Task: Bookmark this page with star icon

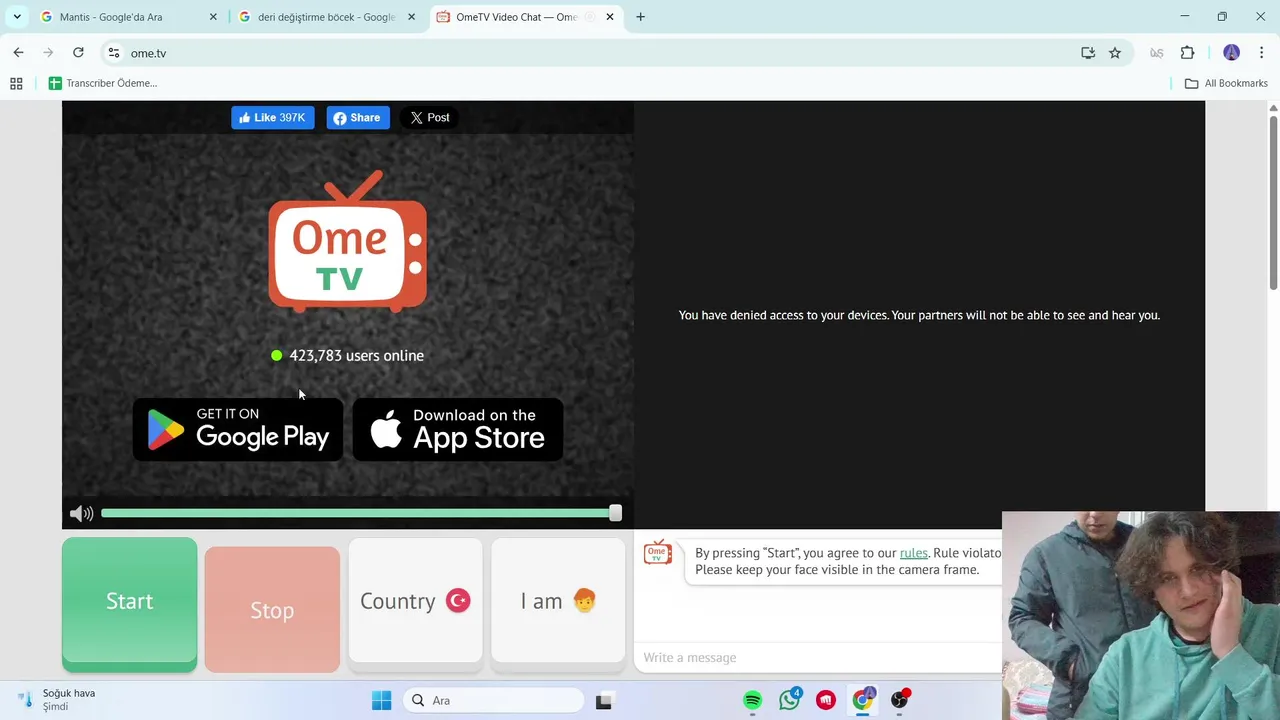Action: tap(1115, 53)
